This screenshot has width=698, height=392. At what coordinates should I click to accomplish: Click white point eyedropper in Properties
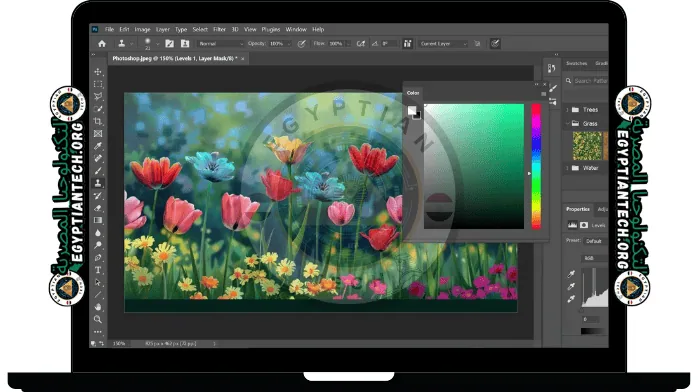(x=571, y=299)
